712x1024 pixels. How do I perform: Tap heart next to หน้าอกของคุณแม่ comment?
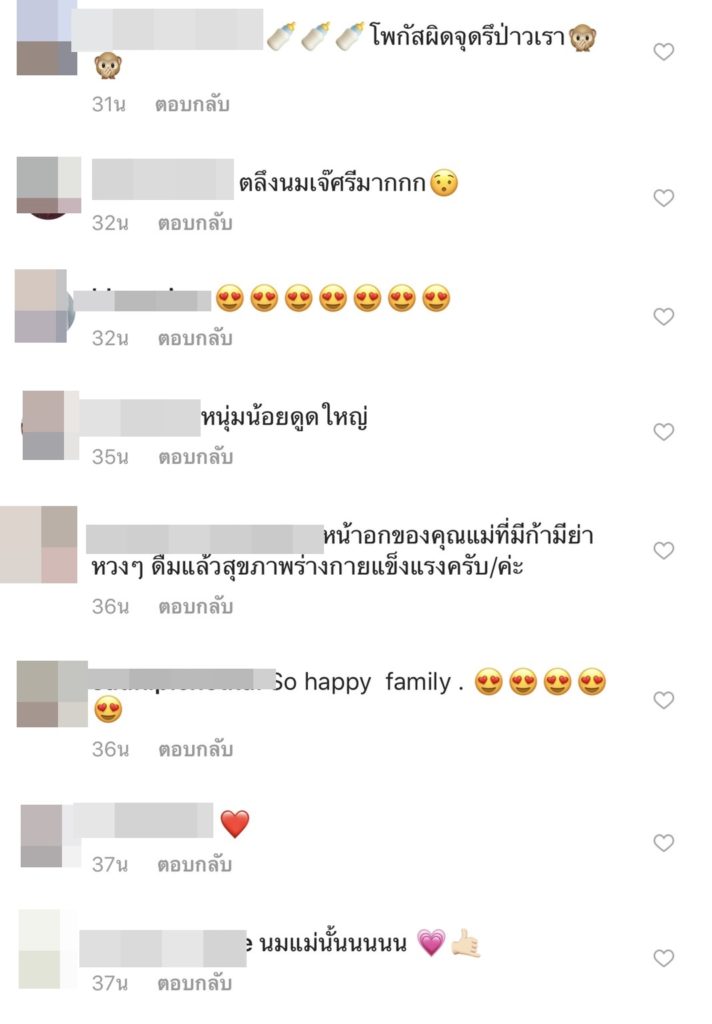pyautogui.click(x=664, y=551)
